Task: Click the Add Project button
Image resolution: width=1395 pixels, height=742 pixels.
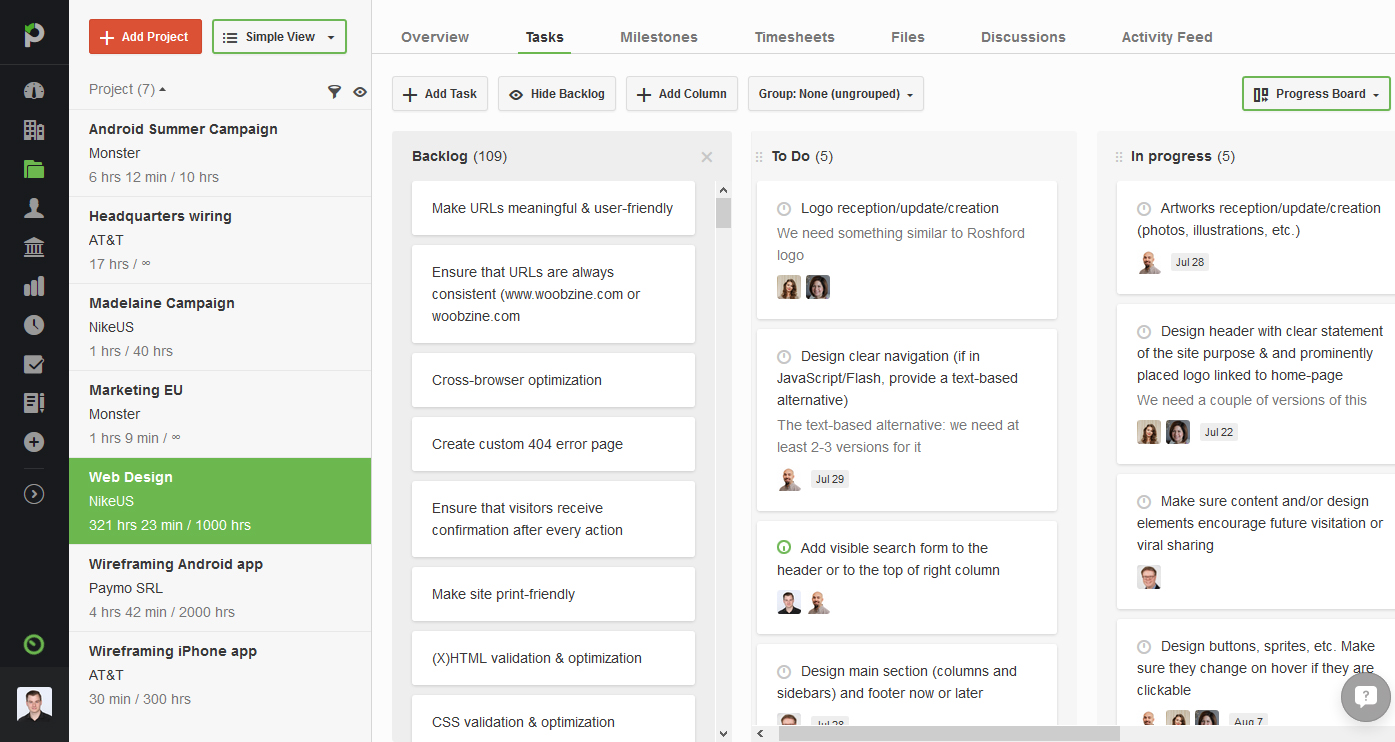Action: (145, 36)
